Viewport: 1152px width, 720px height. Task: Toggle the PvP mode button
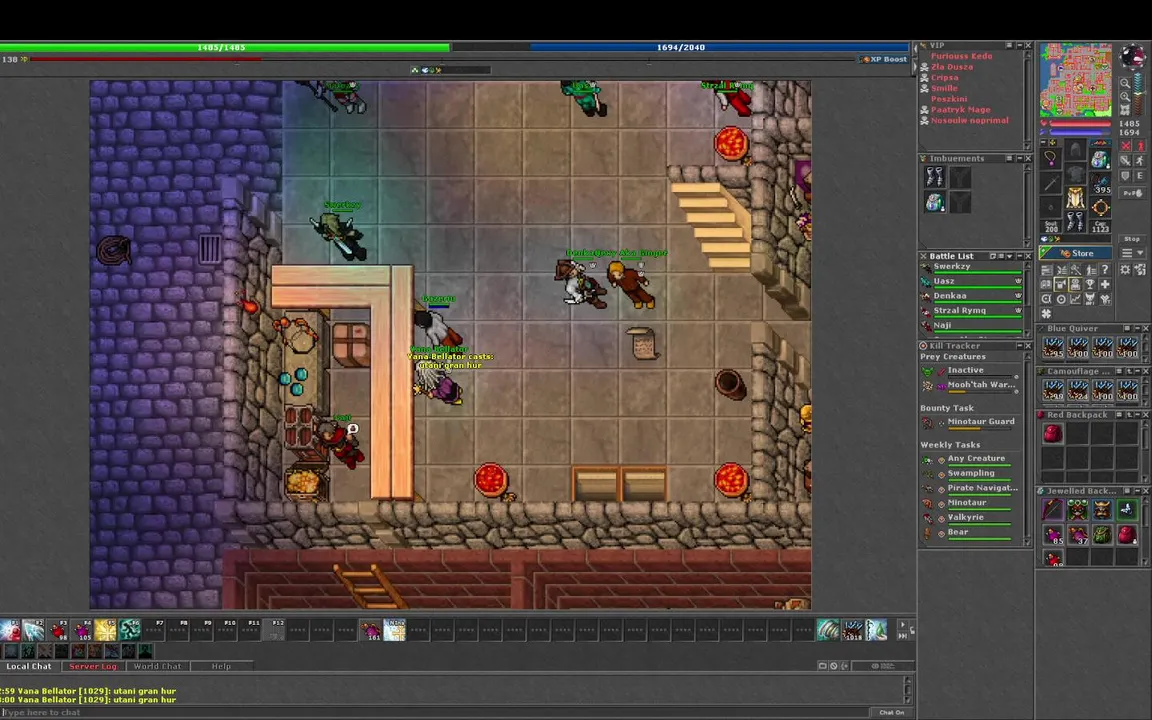tap(1132, 192)
